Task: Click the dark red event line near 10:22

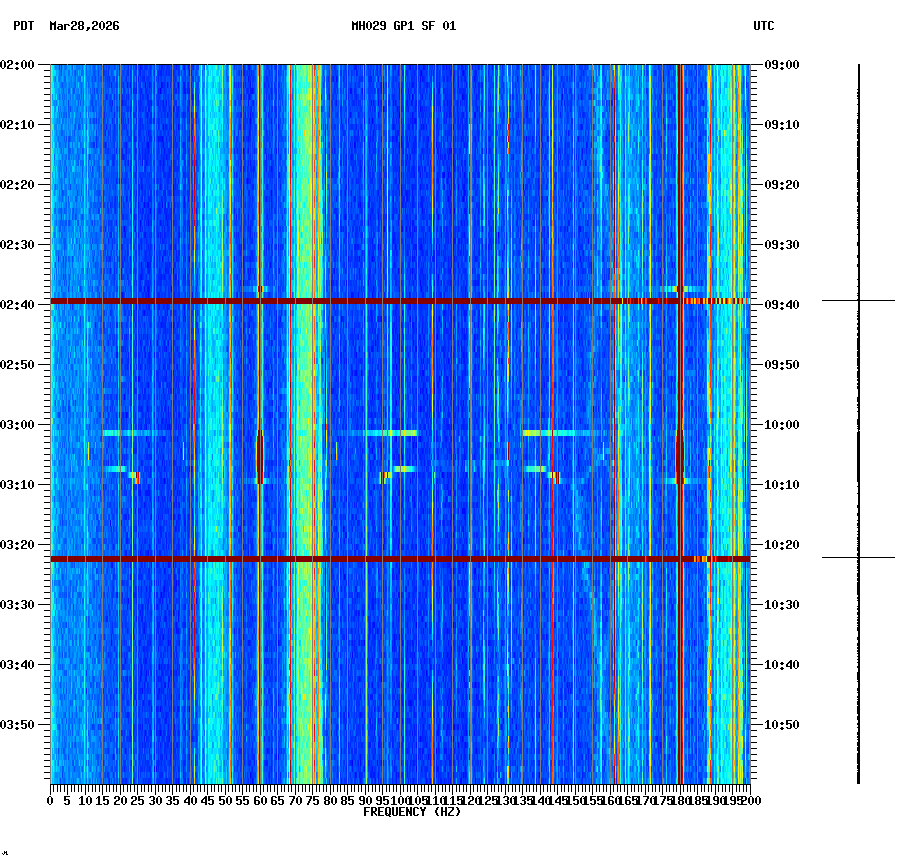Action: pyautogui.click(x=400, y=556)
